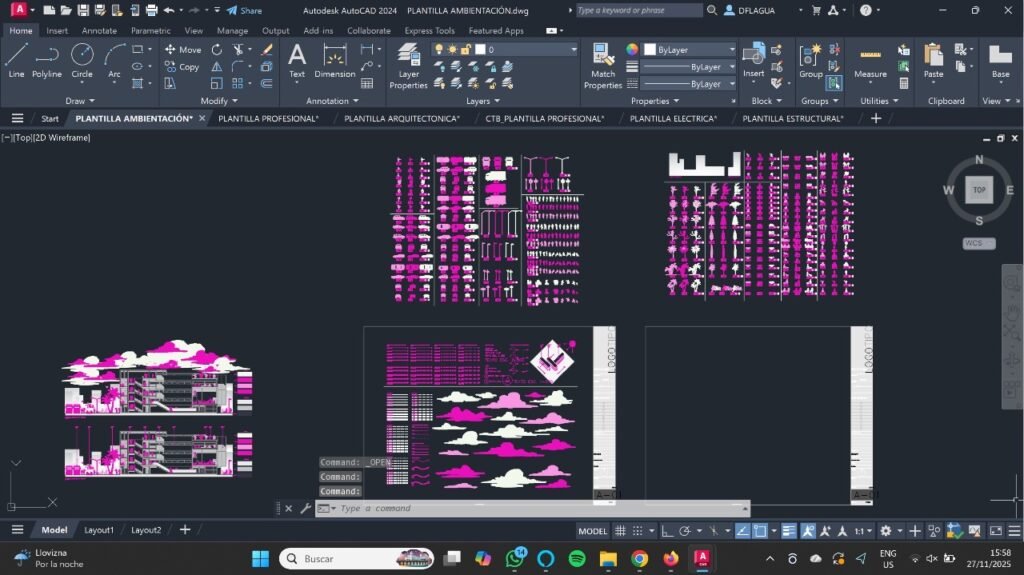The height and width of the screenshot is (575, 1024).
Task: Click the object color wheel swatch
Action: 632,49
